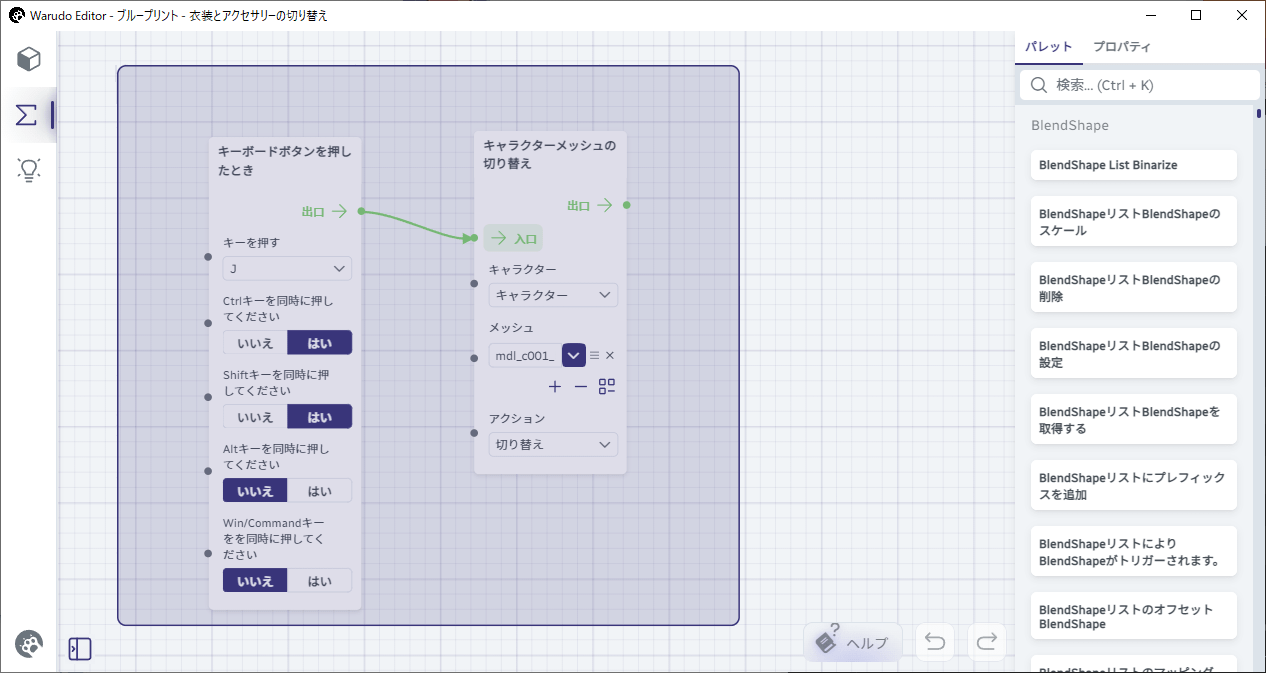Set Shift key option to はい
Image resolution: width=1266 pixels, height=673 pixels.
(320, 417)
